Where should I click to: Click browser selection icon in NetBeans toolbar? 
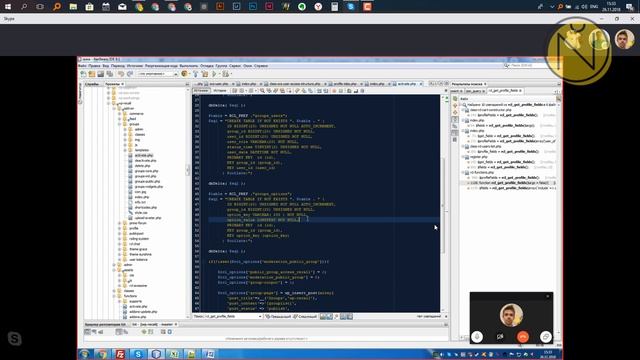click(184, 74)
